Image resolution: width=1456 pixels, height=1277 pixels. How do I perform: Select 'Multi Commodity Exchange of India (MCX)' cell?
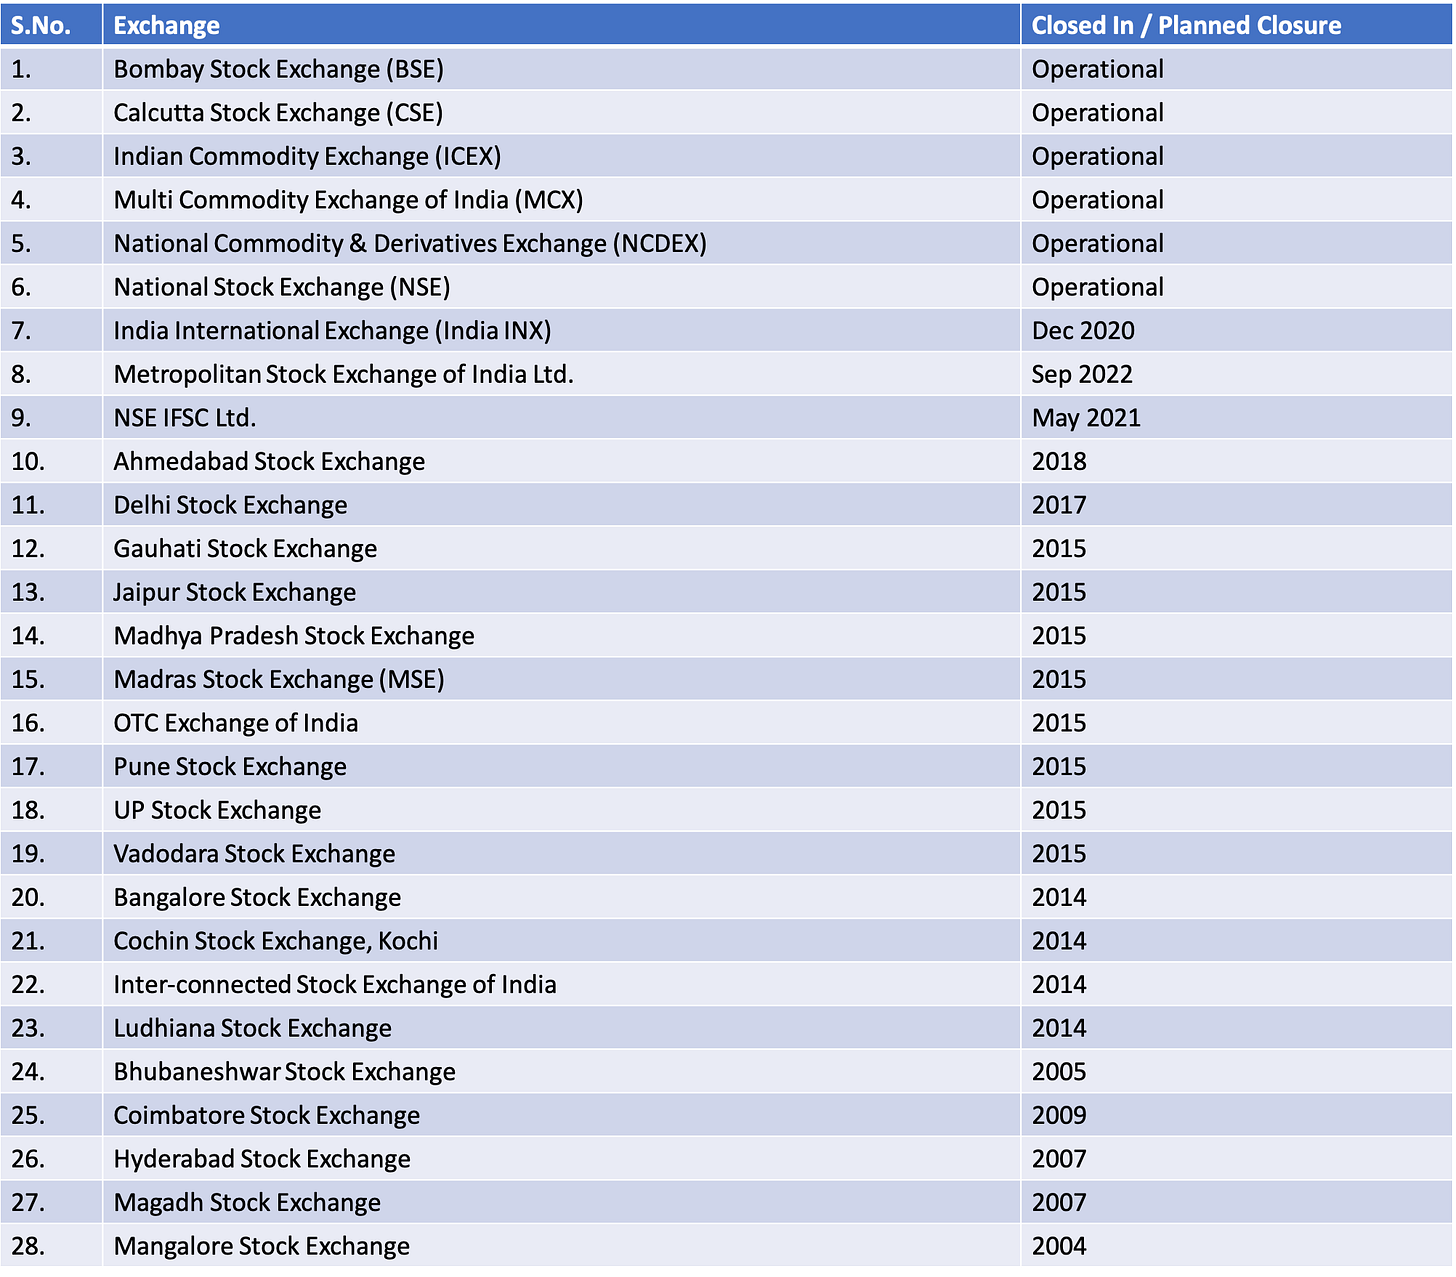(x=561, y=200)
